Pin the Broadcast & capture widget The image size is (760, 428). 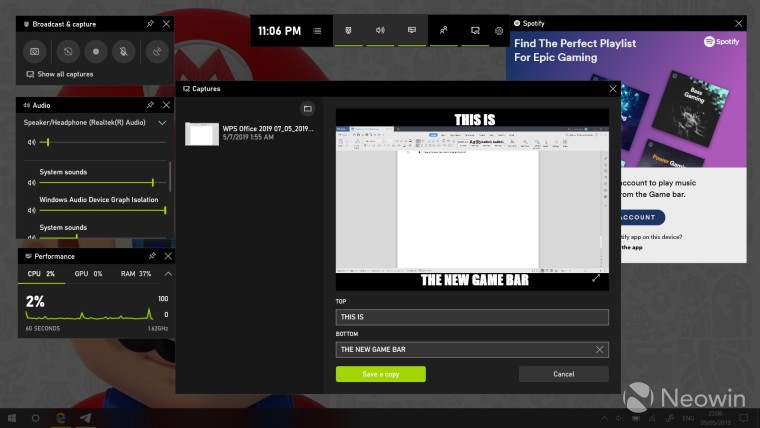click(x=150, y=24)
